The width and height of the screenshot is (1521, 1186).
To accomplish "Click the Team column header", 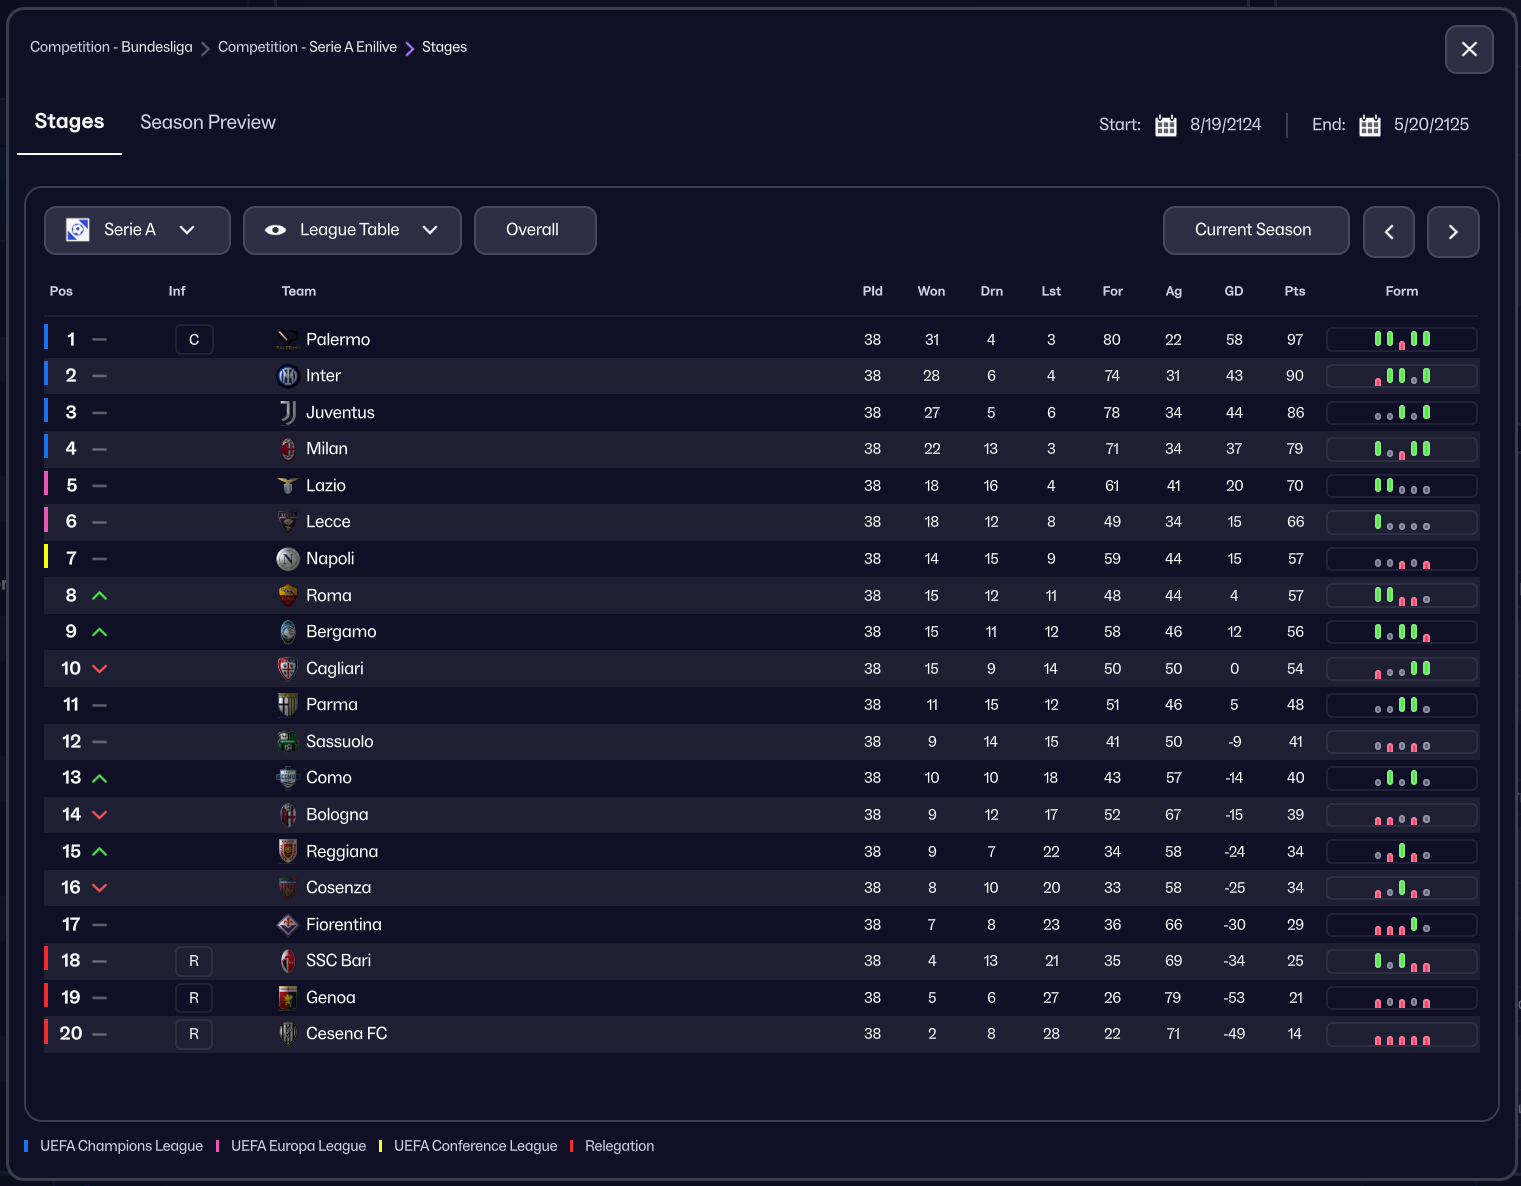I will coord(299,291).
